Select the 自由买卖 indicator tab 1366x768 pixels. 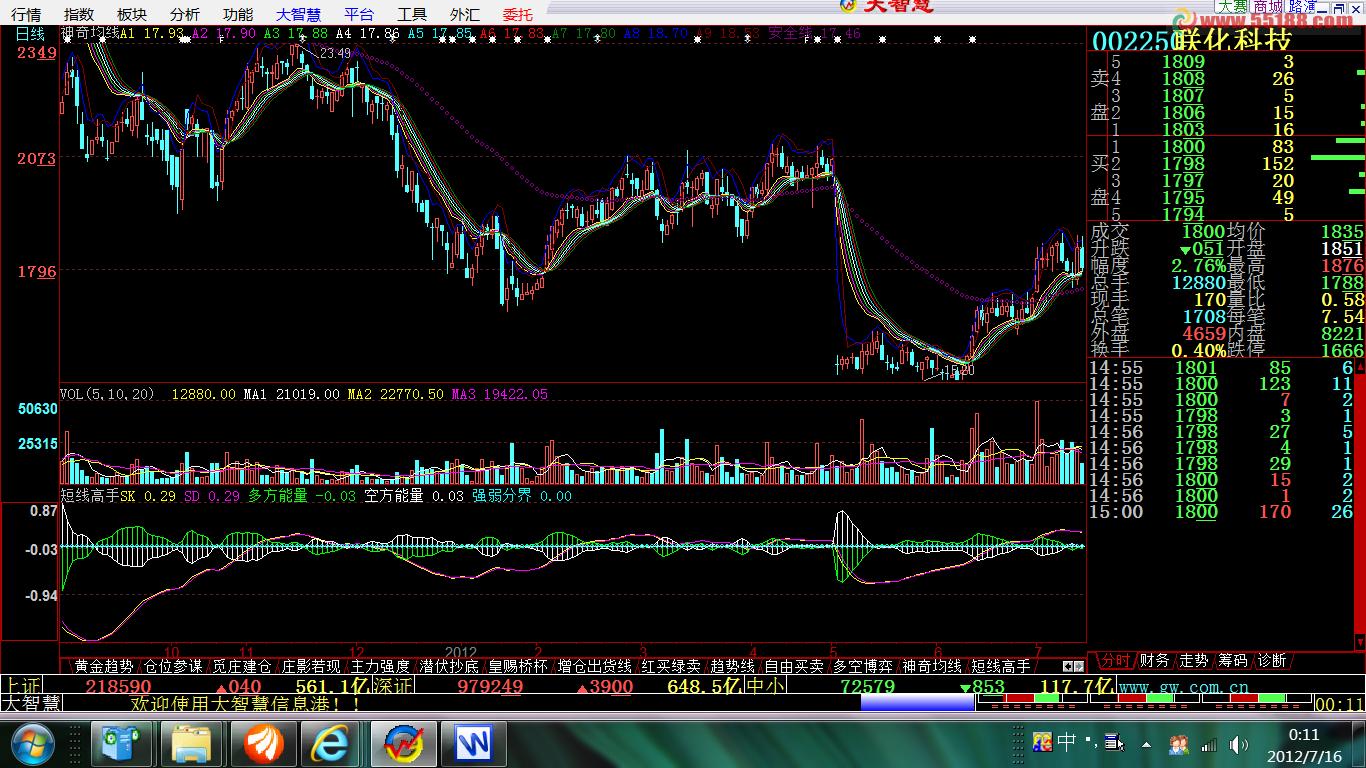[794, 666]
